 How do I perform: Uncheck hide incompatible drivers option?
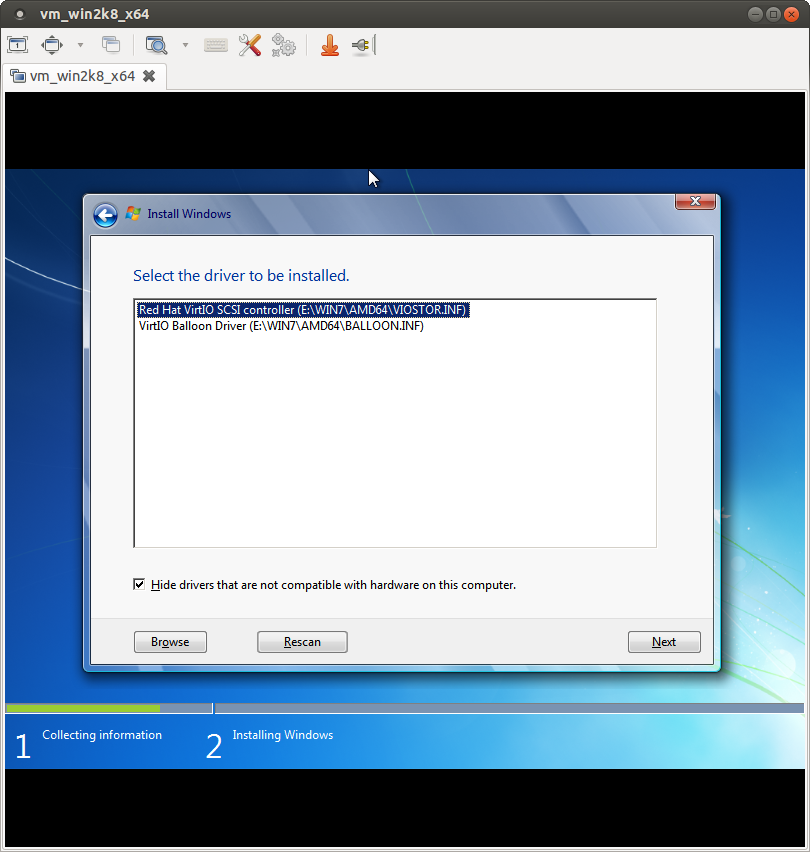139,584
